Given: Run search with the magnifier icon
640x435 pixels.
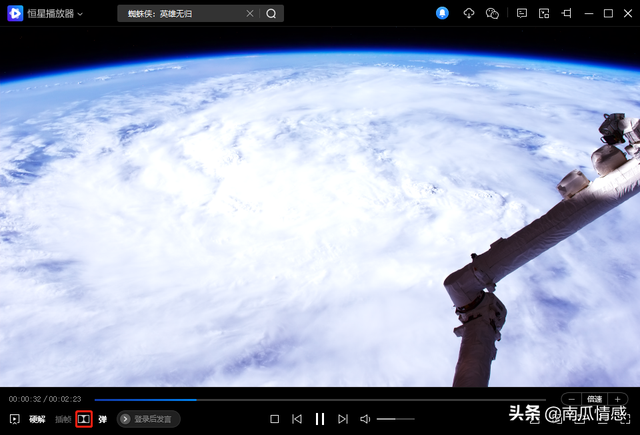Looking at the screenshot, I should point(271,14).
